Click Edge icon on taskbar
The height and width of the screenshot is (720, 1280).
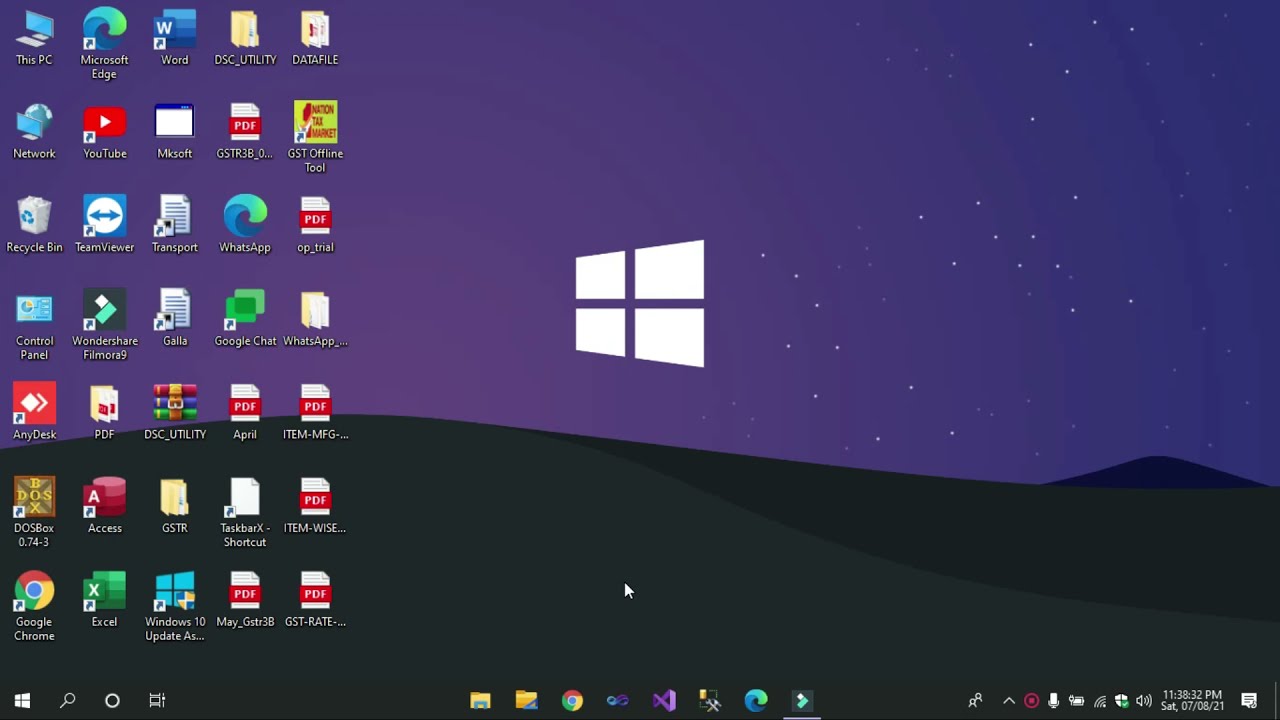pyautogui.click(x=756, y=700)
